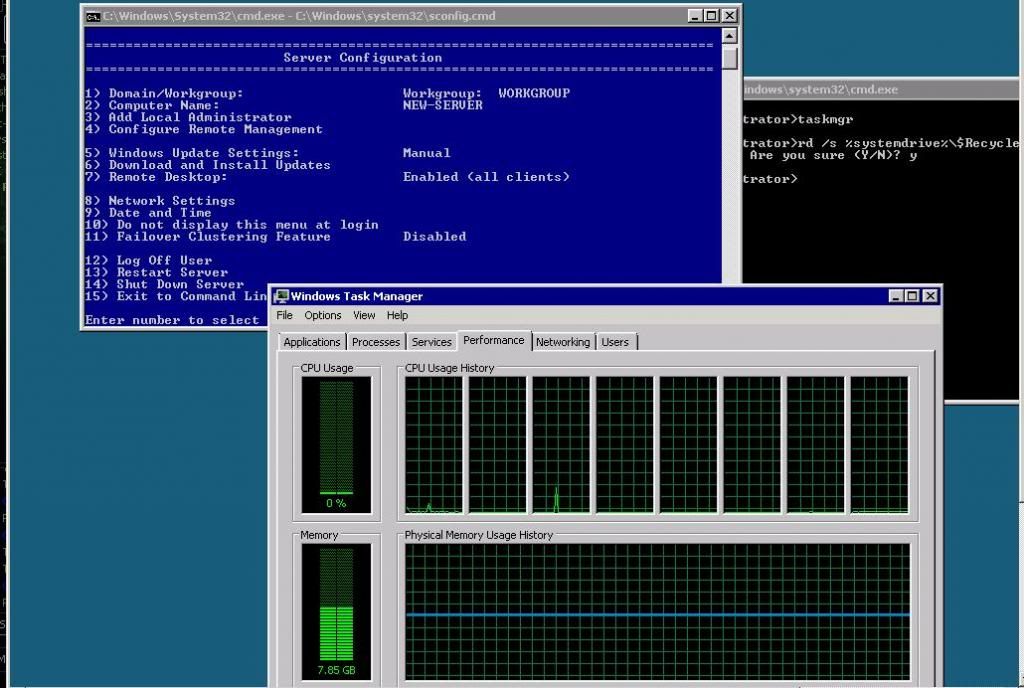
Task: Click the 'Server Configuration' heading
Action: click(x=362, y=58)
